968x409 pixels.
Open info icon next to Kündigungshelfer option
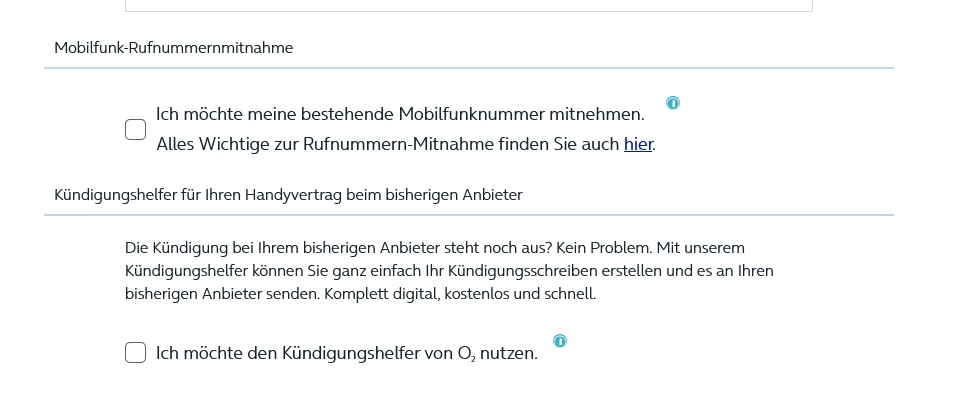560,341
